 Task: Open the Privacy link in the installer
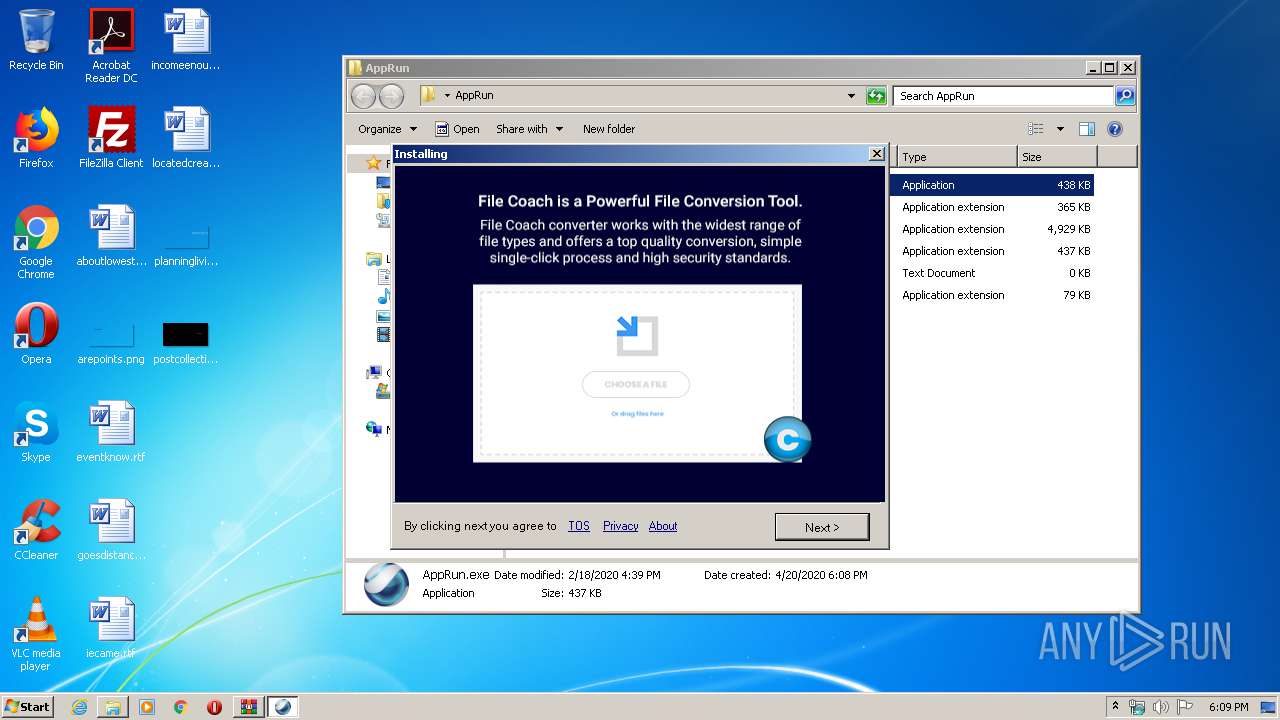pos(620,526)
